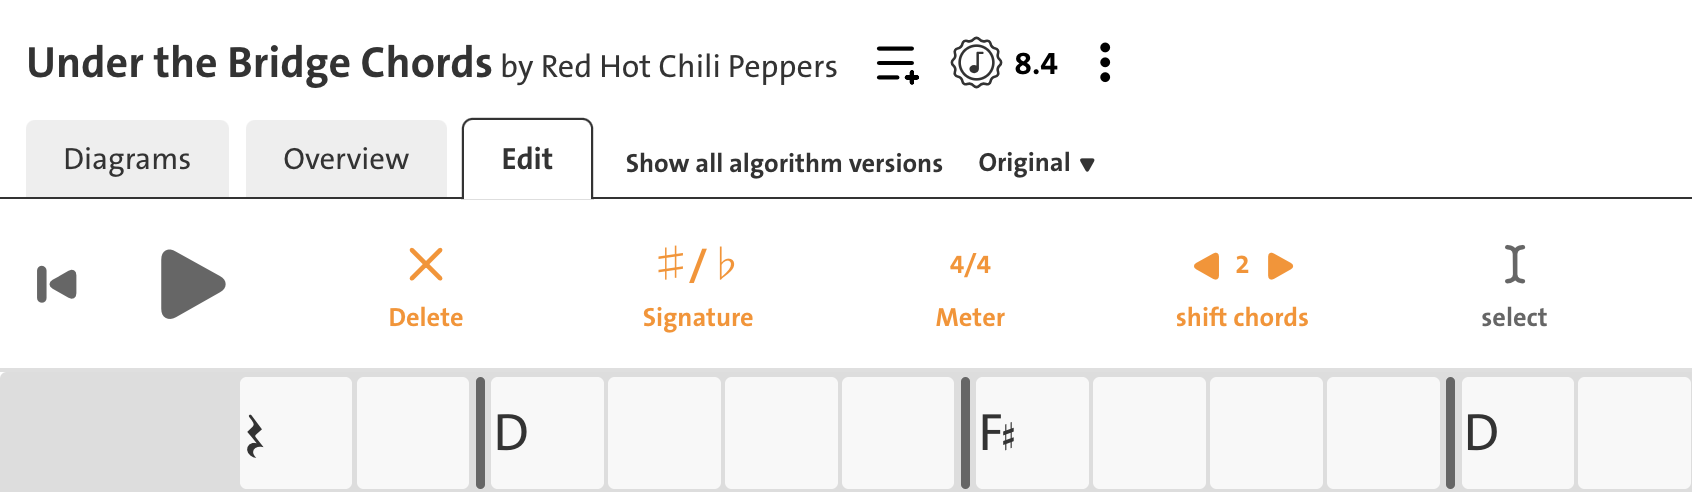Open the sharp/flat Signature tool
This screenshot has height=492, width=1692.
pyautogui.click(x=697, y=265)
